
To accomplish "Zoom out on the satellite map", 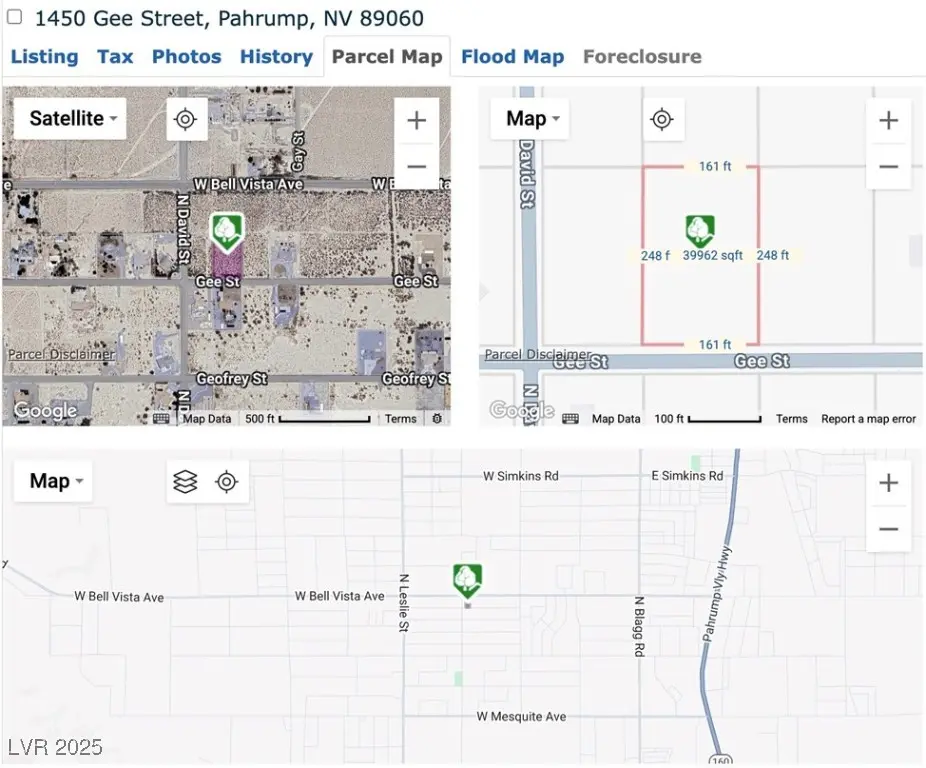I will point(416,166).
